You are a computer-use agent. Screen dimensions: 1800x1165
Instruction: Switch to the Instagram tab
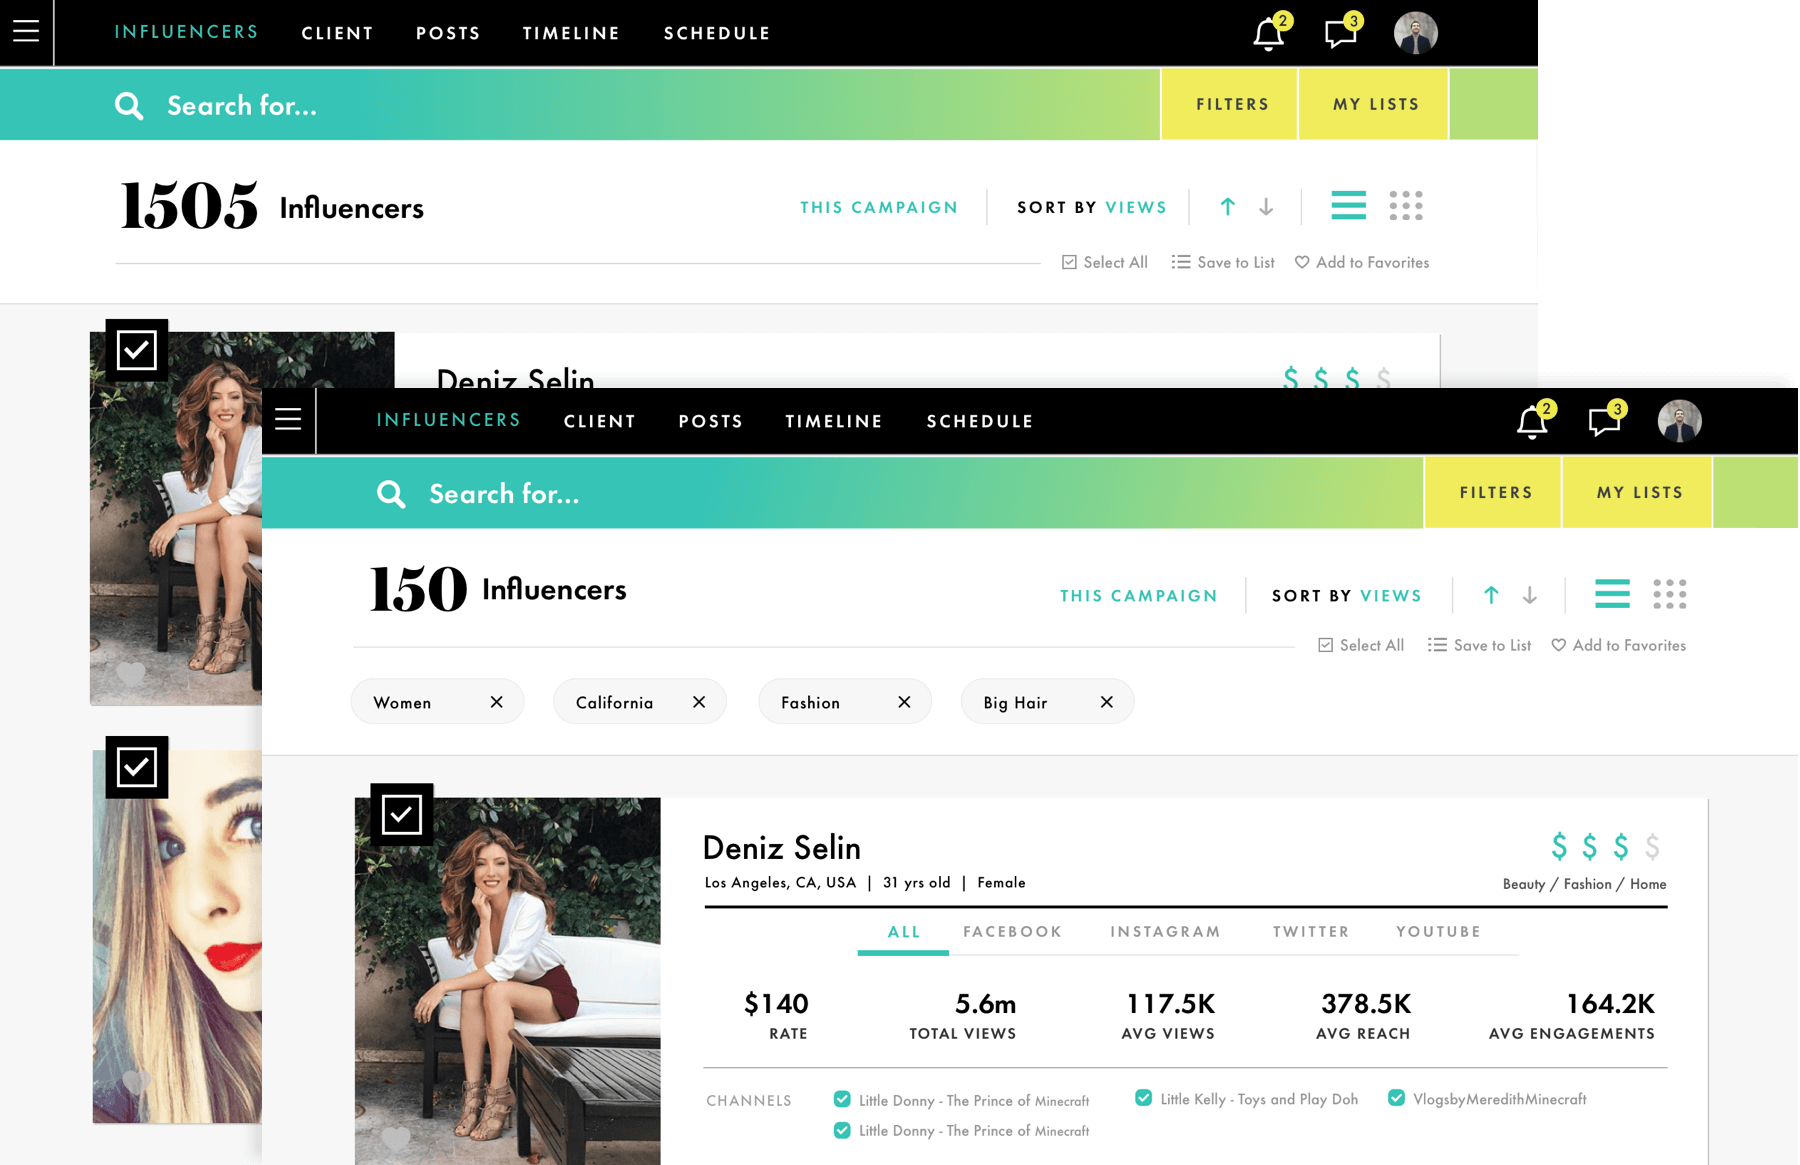click(1165, 932)
